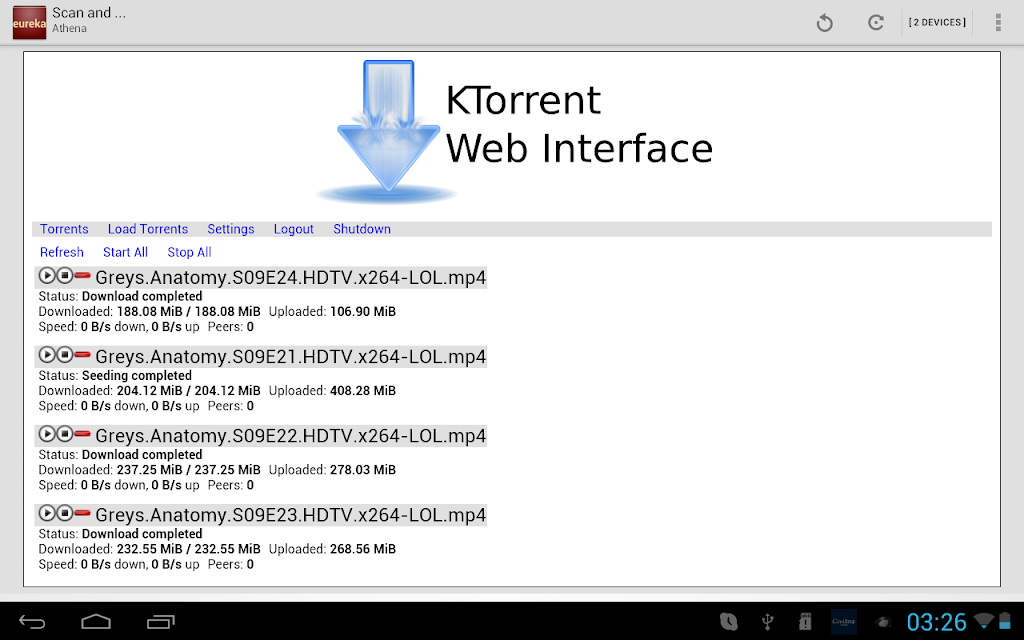Stop the Greys.Anatomy.S09E24 torrent
The width and height of the screenshot is (1024, 640).
pos(65,276)
